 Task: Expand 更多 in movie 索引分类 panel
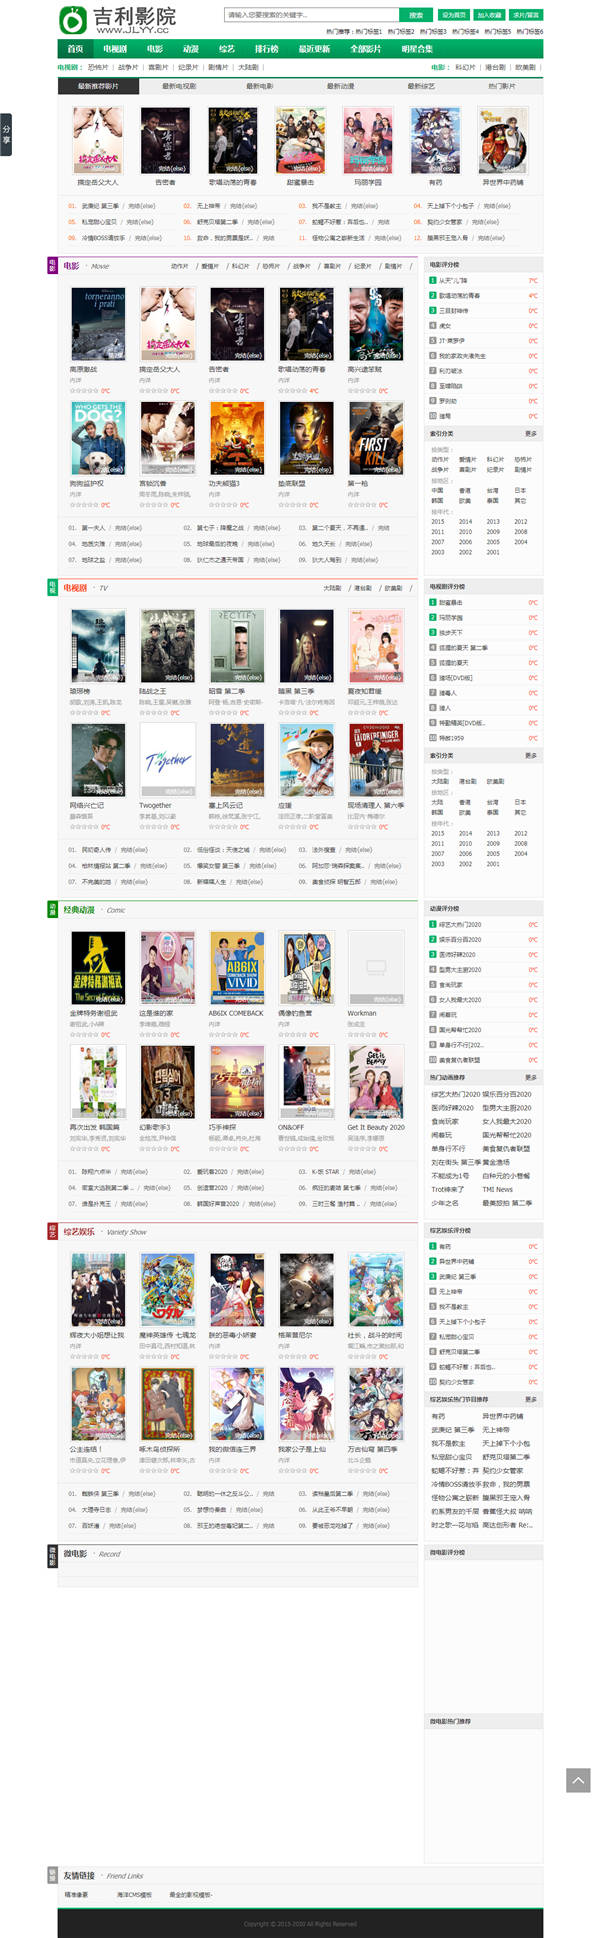[531, 434]
